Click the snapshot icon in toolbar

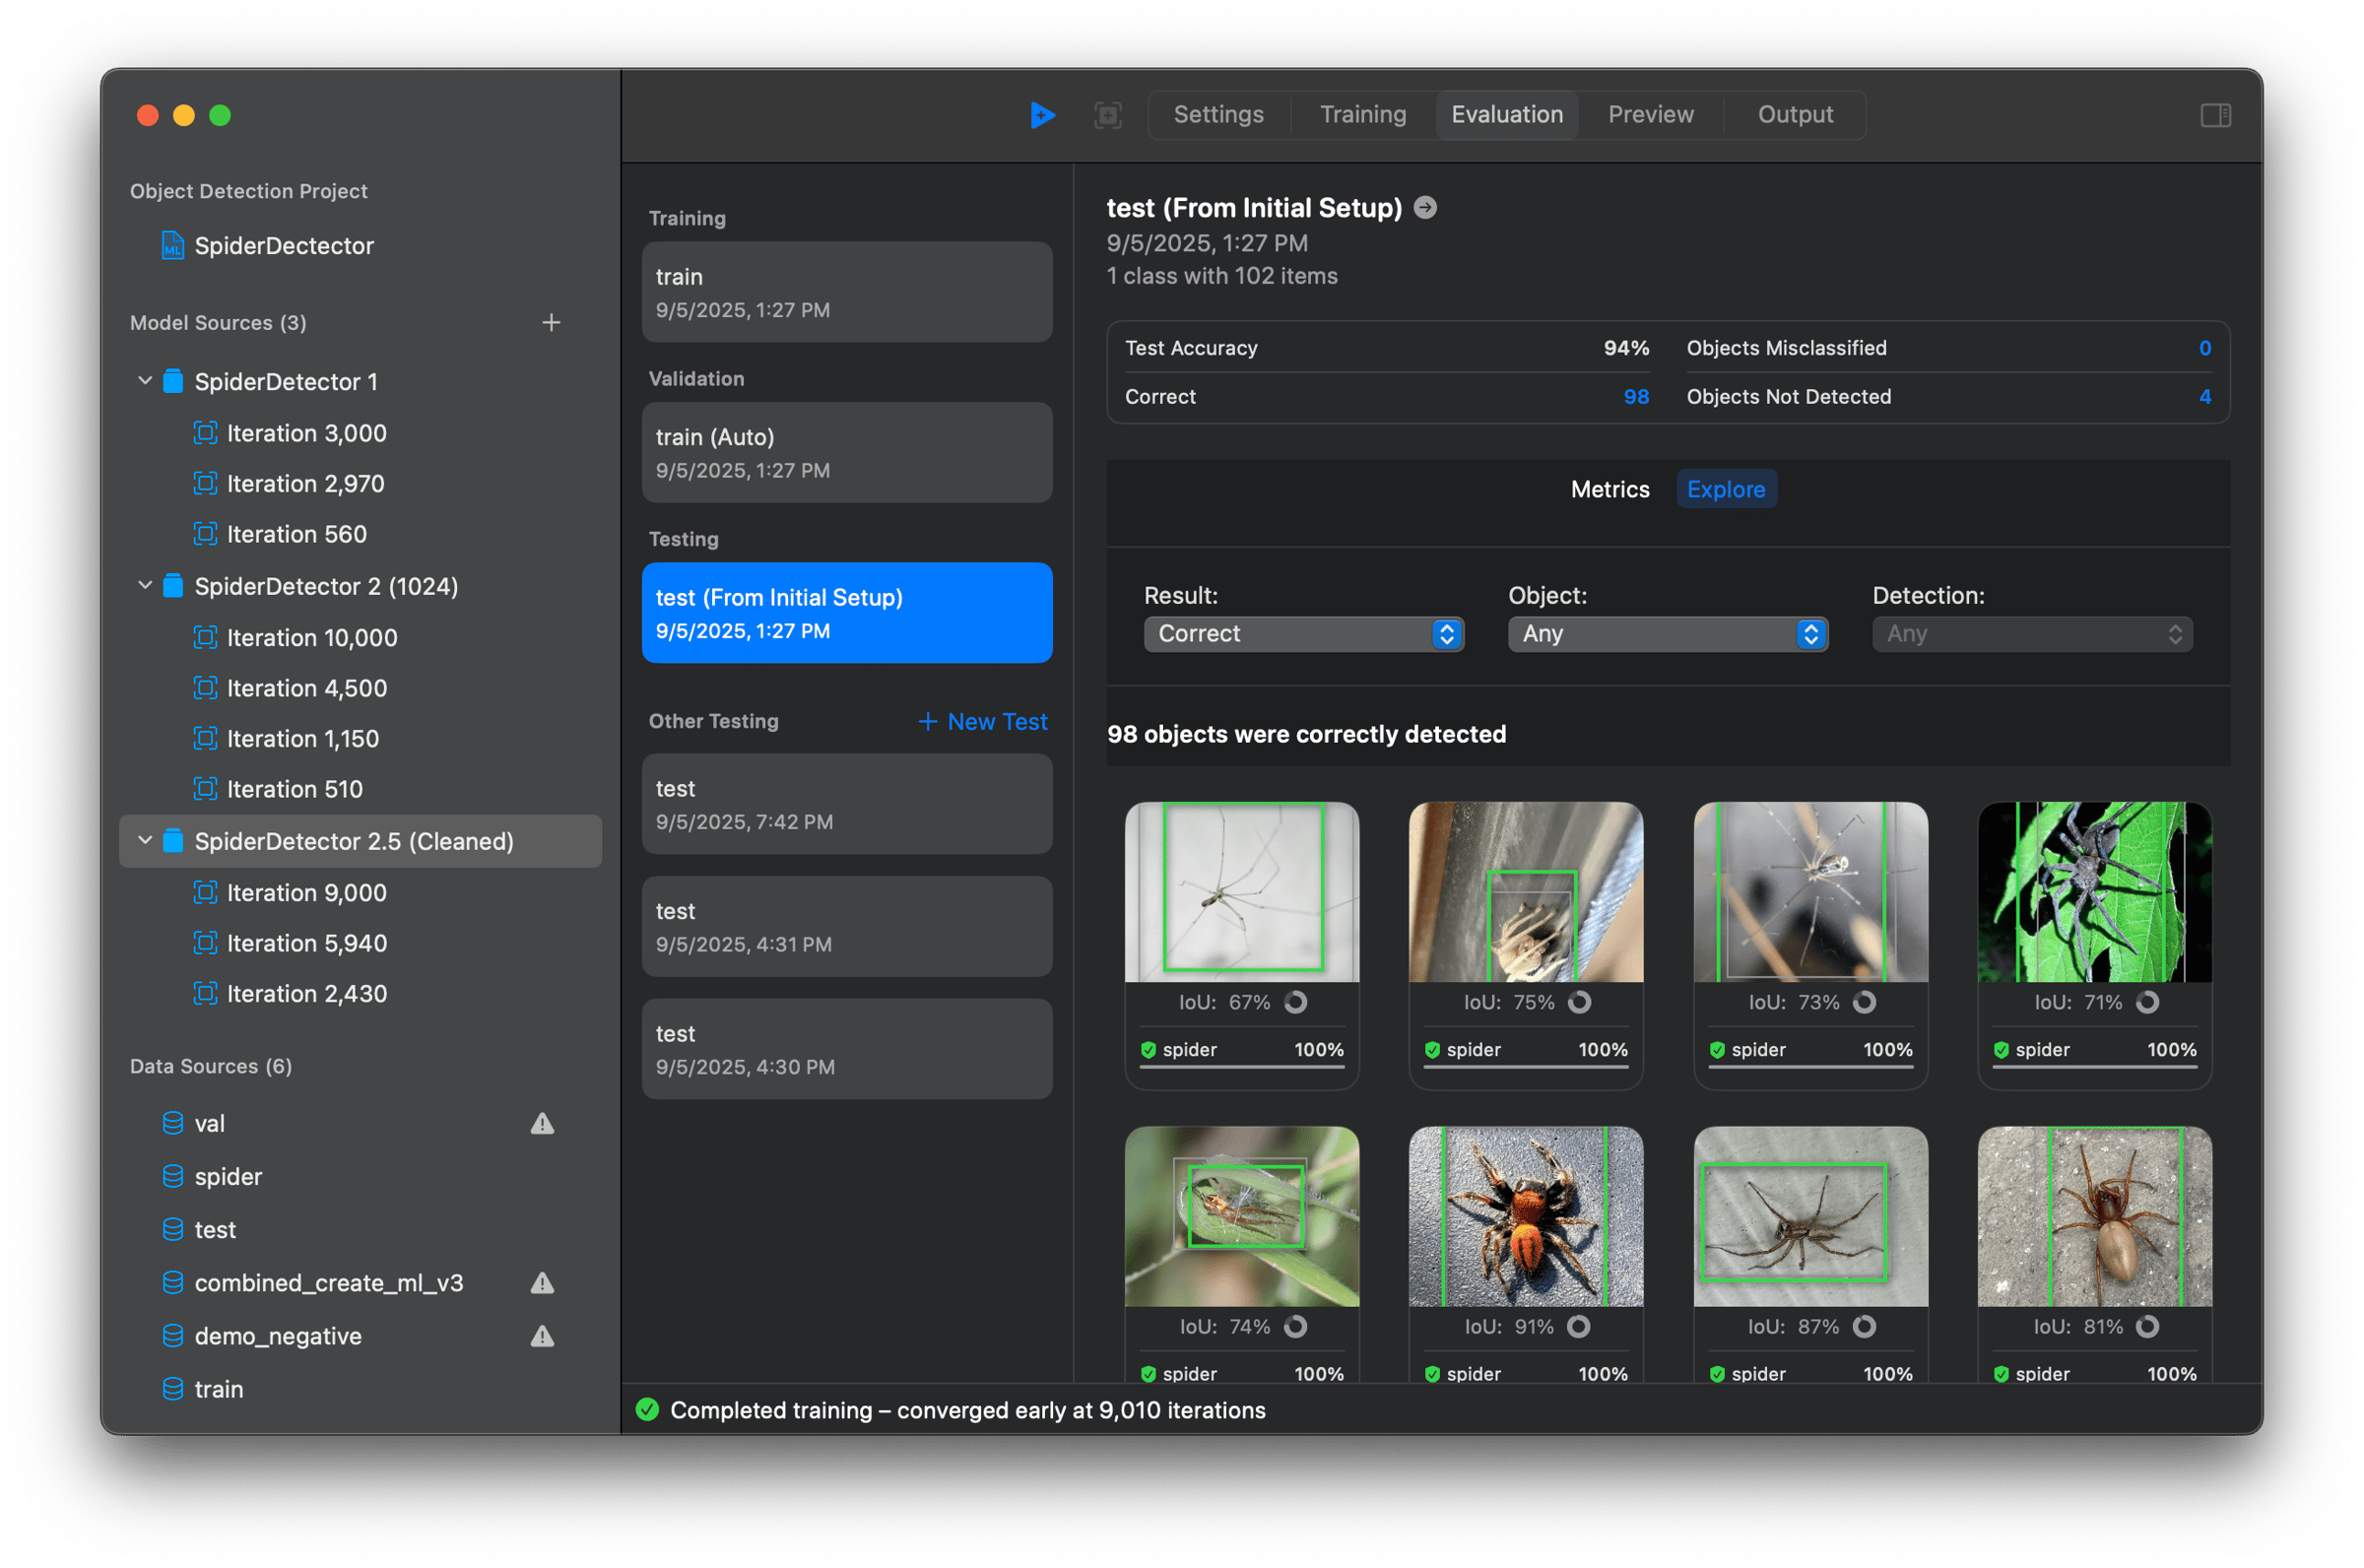[x=1107, y=115]
